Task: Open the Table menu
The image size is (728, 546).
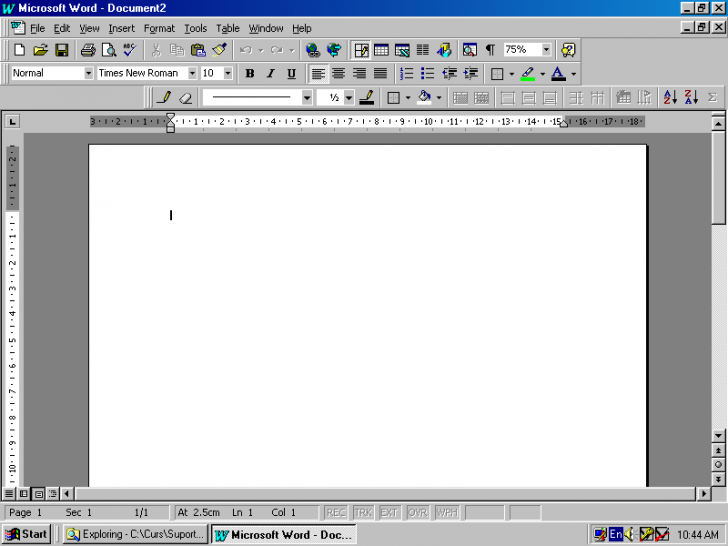Action: coord(228,28)
